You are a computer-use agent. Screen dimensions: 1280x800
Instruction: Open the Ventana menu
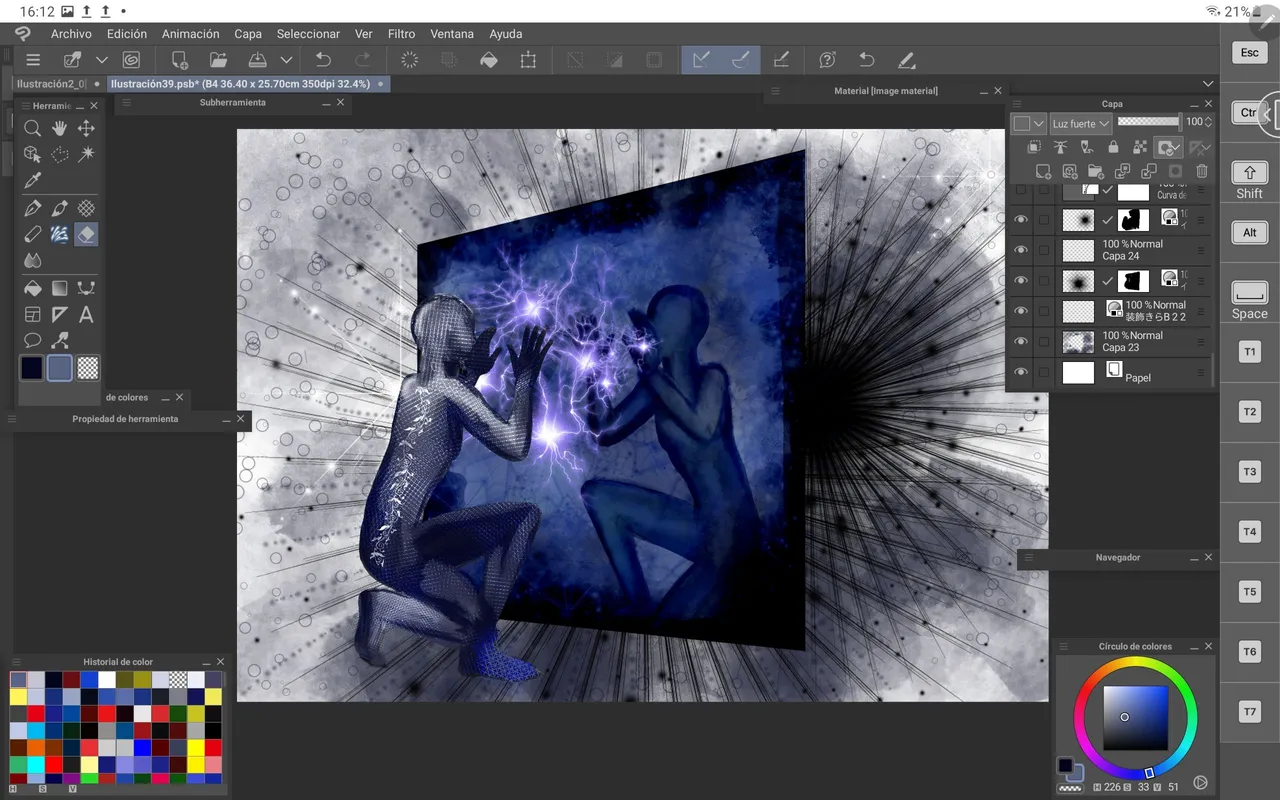(x=452, y=34)
